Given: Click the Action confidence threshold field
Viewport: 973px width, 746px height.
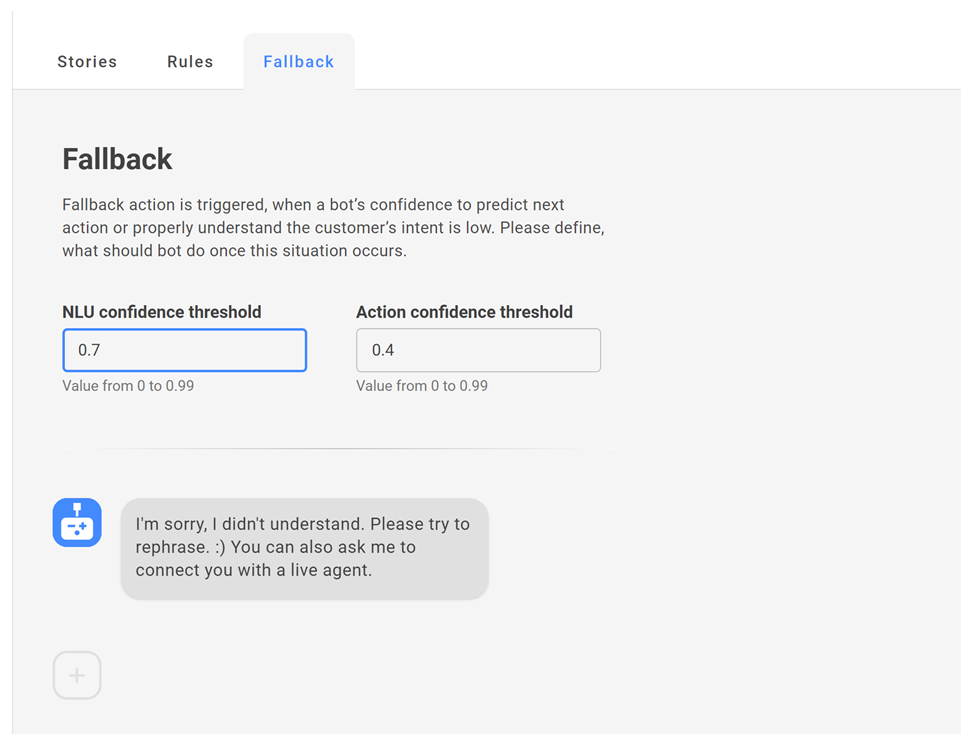Looking at the screenshot, I should click(478, 350).
